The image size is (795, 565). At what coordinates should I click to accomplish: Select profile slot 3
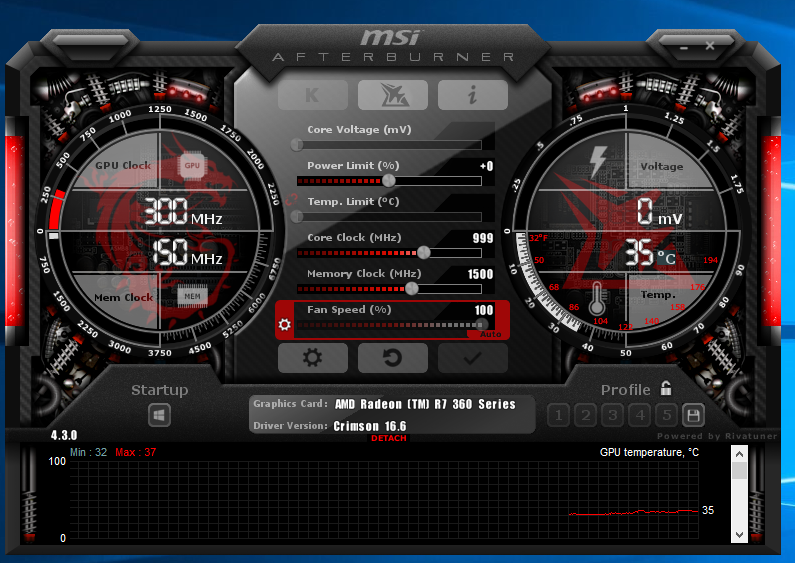(x=612, y=416)
